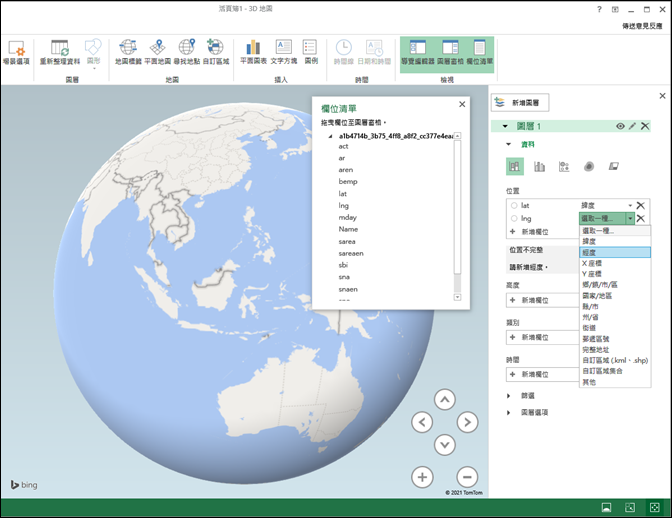Switch to 平面地圖 (Flat Map)
Viewport: 672px width, 518px height.
coord(157,52)
